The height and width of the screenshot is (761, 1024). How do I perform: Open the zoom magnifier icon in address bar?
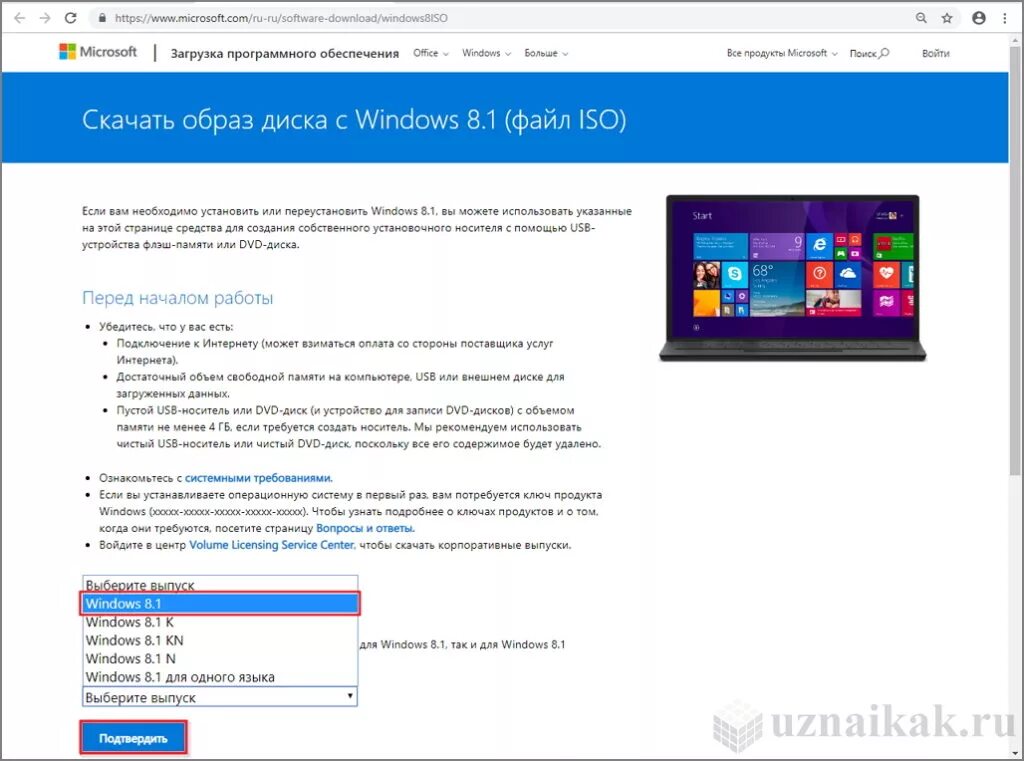[x=921, y=18]
